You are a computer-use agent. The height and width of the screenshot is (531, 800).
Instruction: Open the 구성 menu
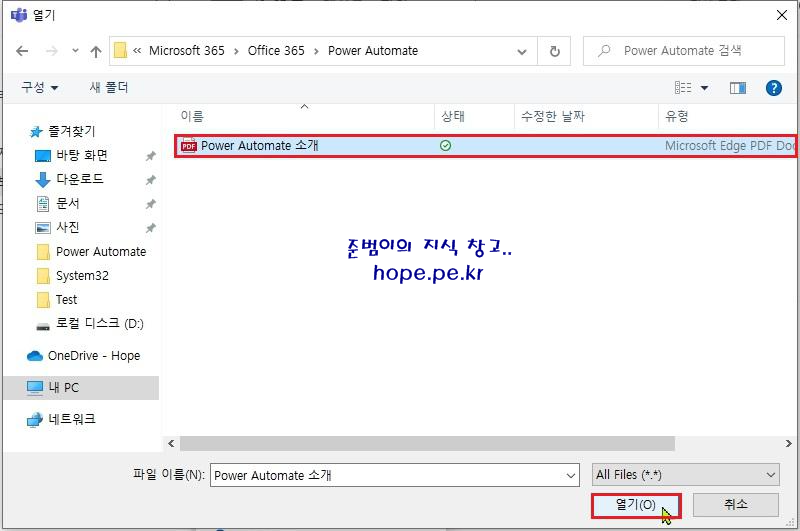39,87
